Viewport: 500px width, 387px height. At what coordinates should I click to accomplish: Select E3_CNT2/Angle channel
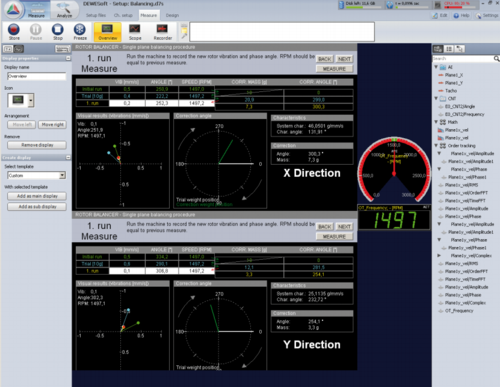point(460,106)
